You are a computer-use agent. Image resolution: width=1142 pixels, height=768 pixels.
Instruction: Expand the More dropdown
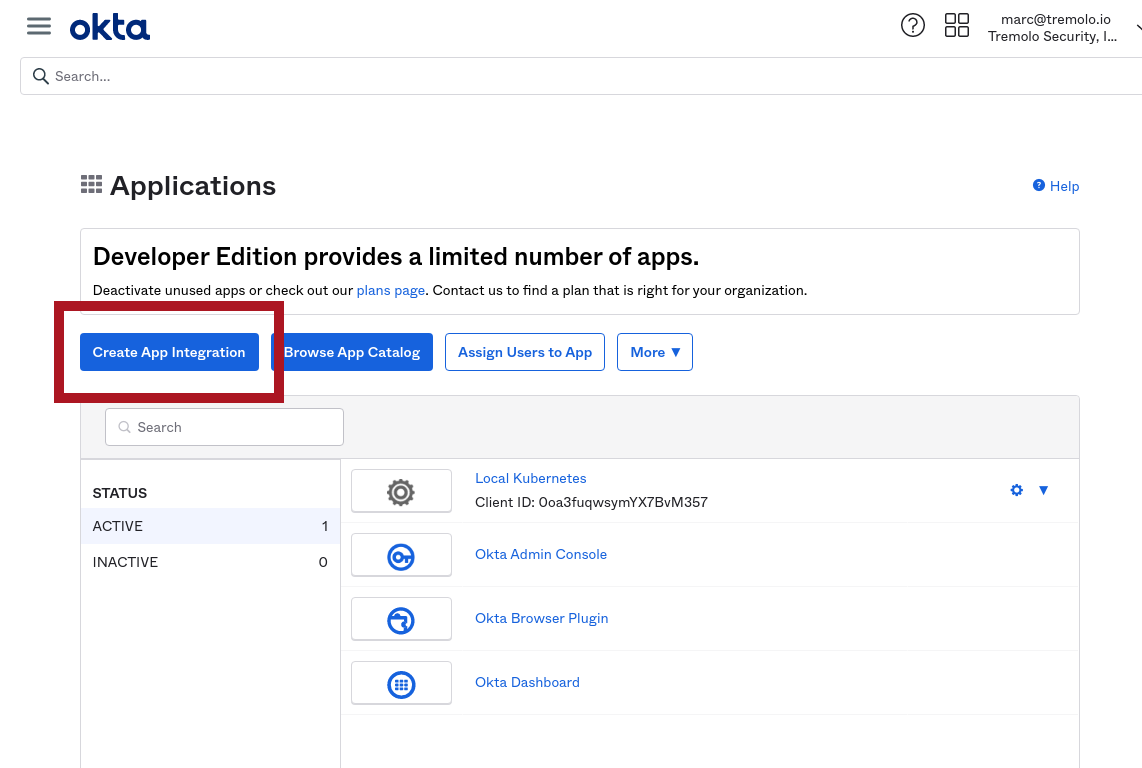tap(655, 352)
